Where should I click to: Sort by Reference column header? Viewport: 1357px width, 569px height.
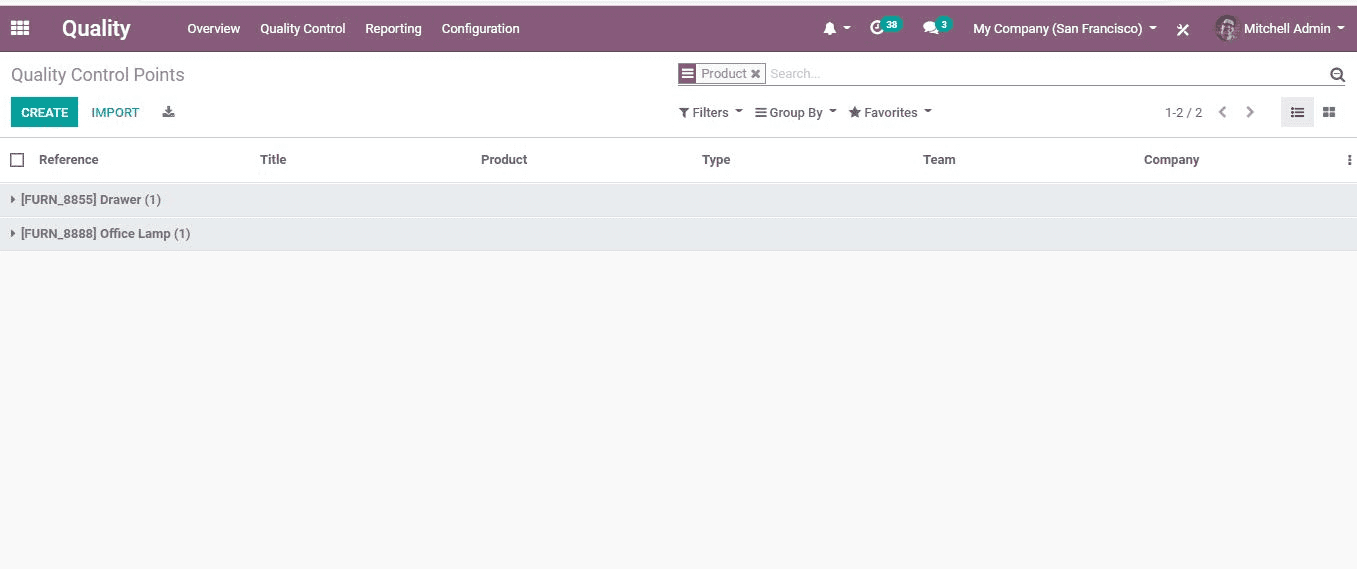click(x=68, y=160)
